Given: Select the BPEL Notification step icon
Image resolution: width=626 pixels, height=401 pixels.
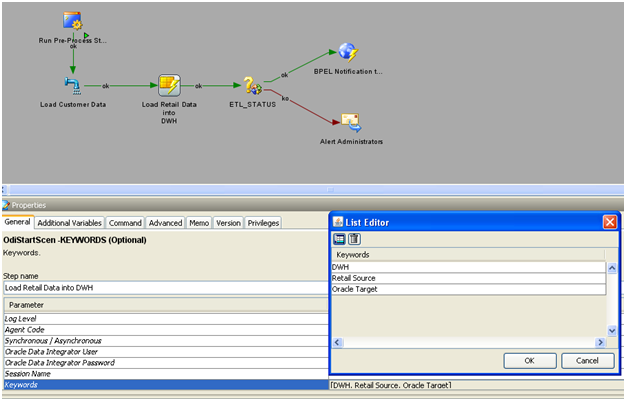Looking at the screenshot, I should [348, 53].
